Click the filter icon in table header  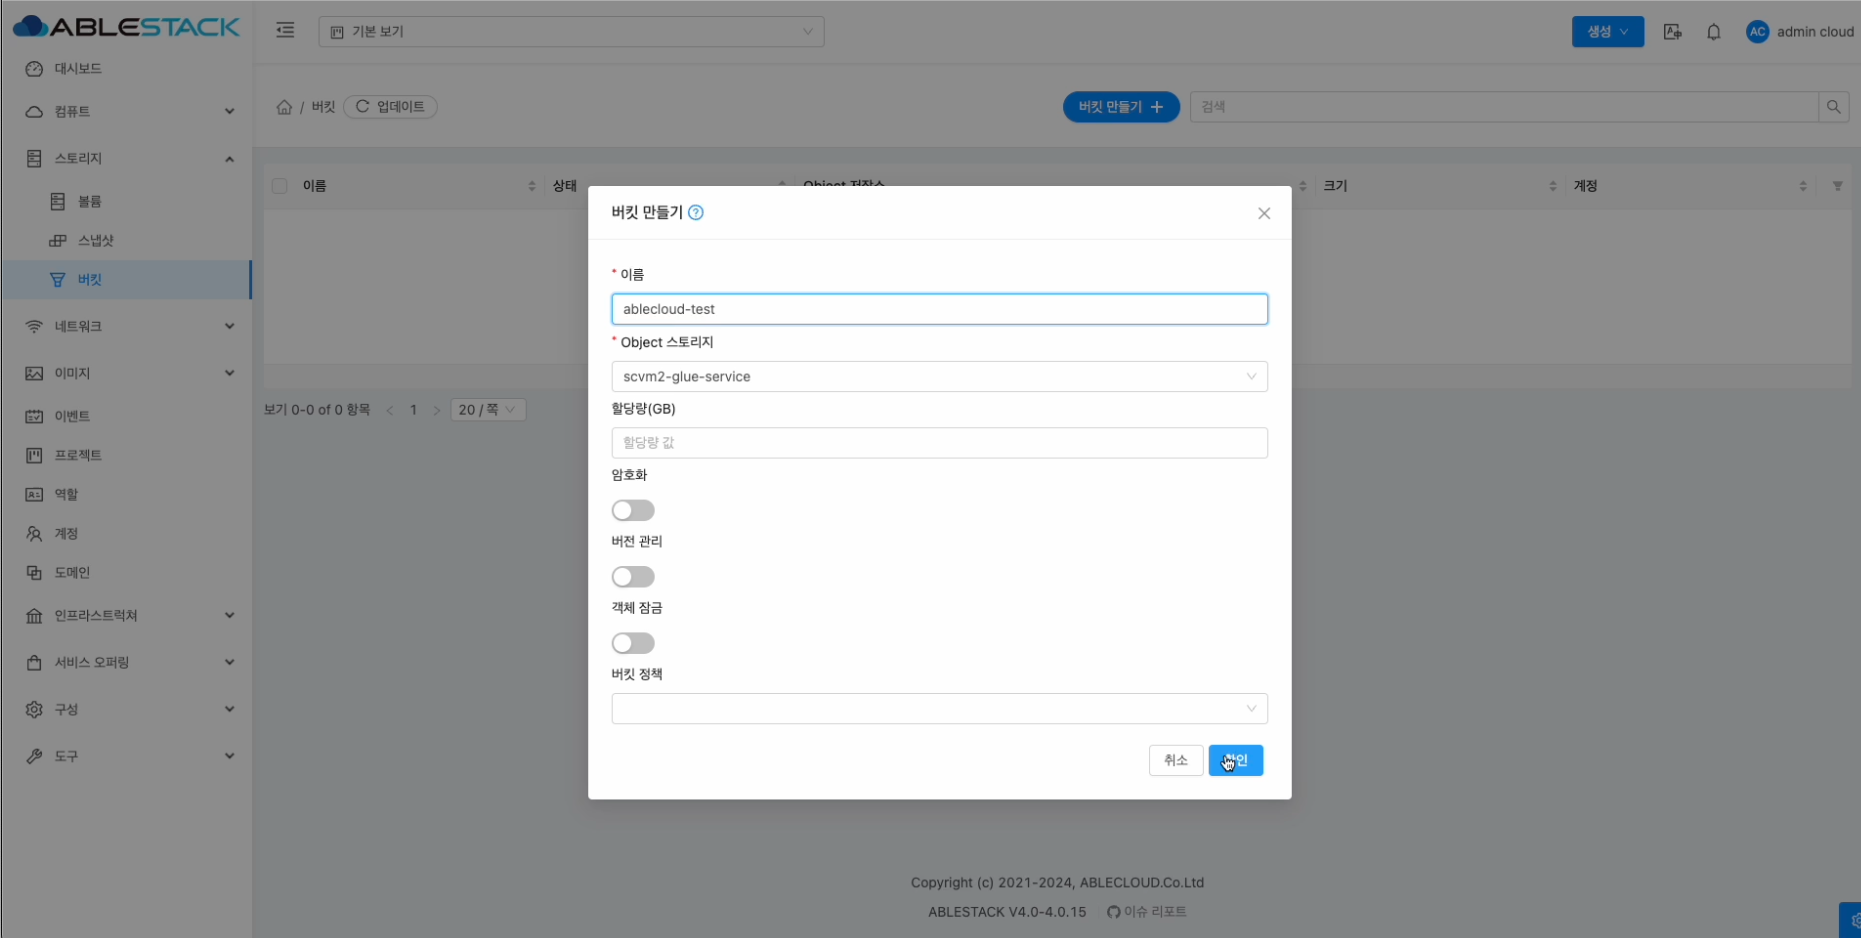coord(1837,186)
